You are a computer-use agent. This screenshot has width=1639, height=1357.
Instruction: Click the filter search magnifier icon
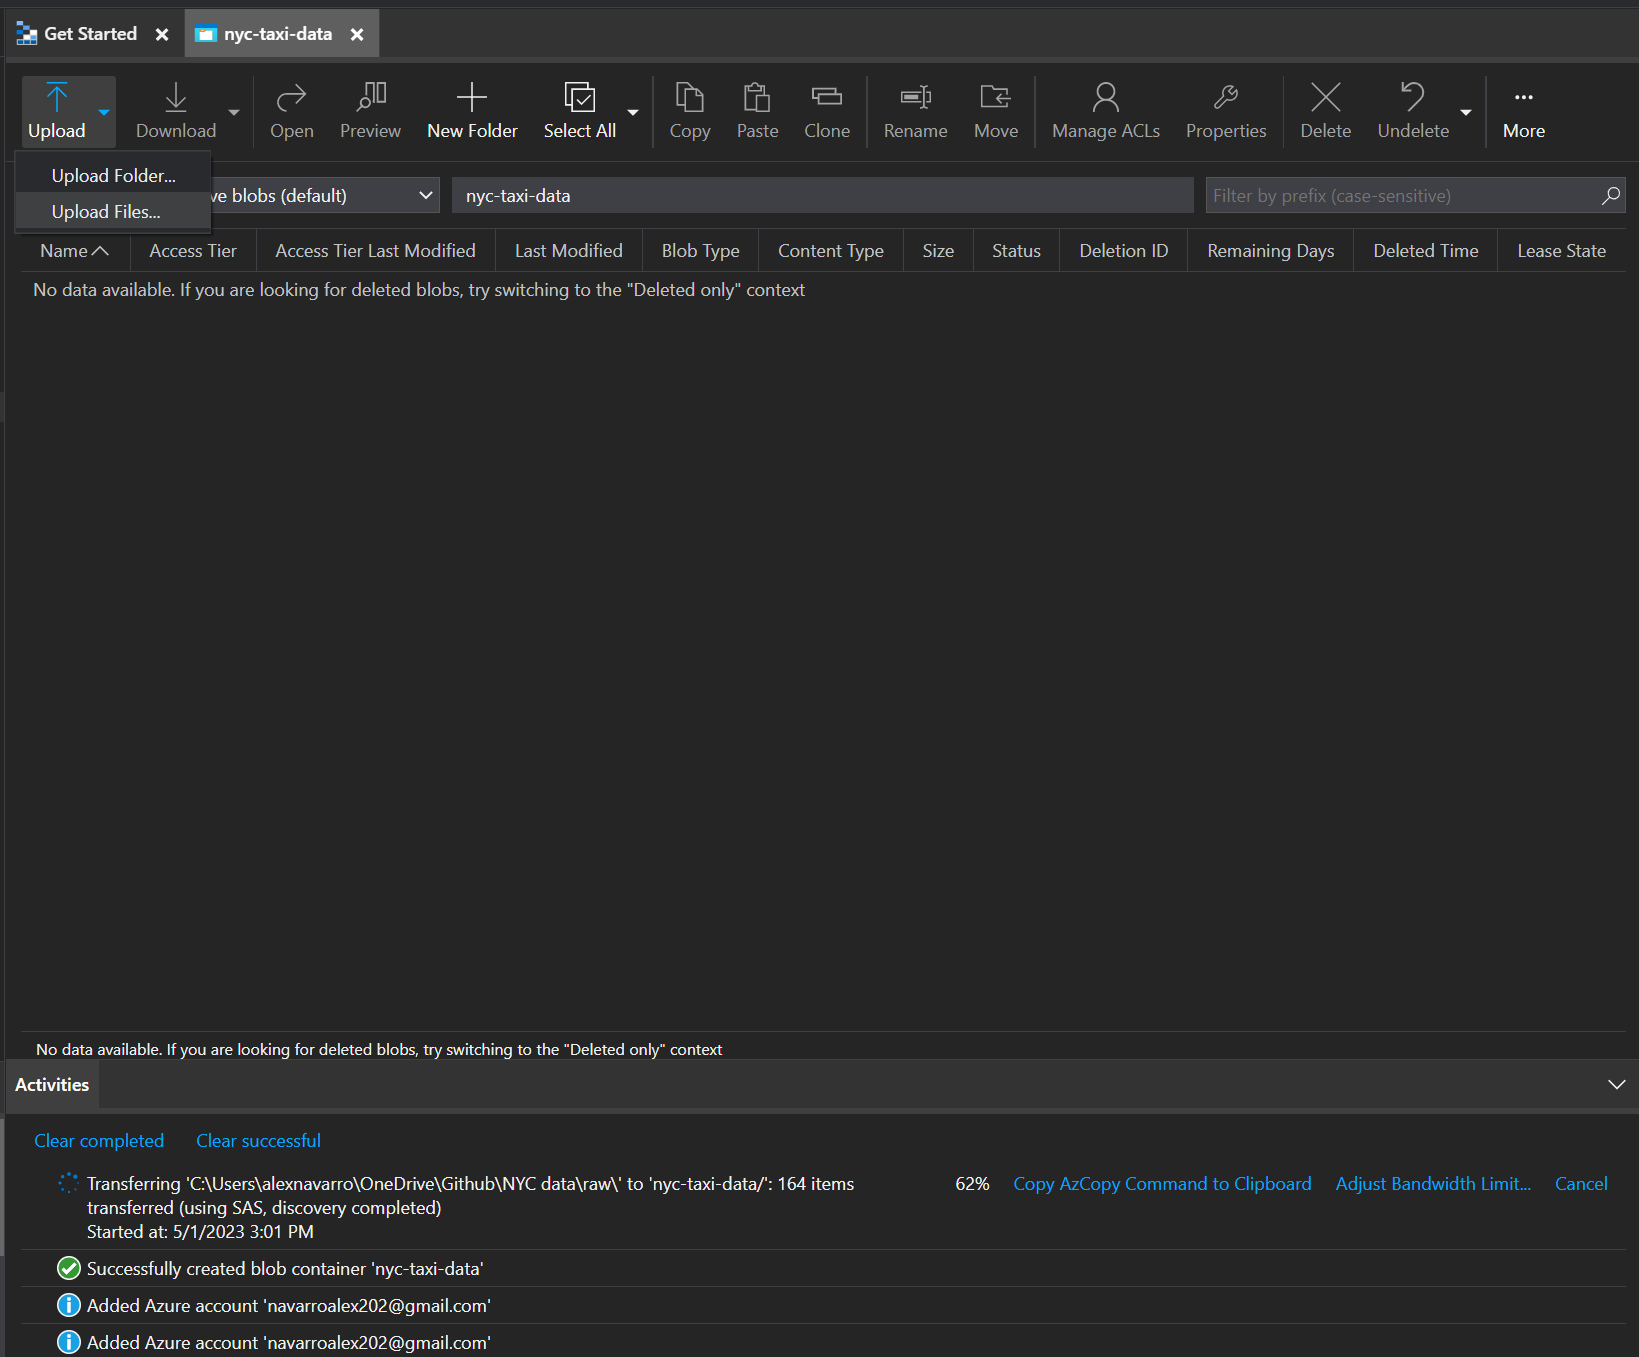1611,196
